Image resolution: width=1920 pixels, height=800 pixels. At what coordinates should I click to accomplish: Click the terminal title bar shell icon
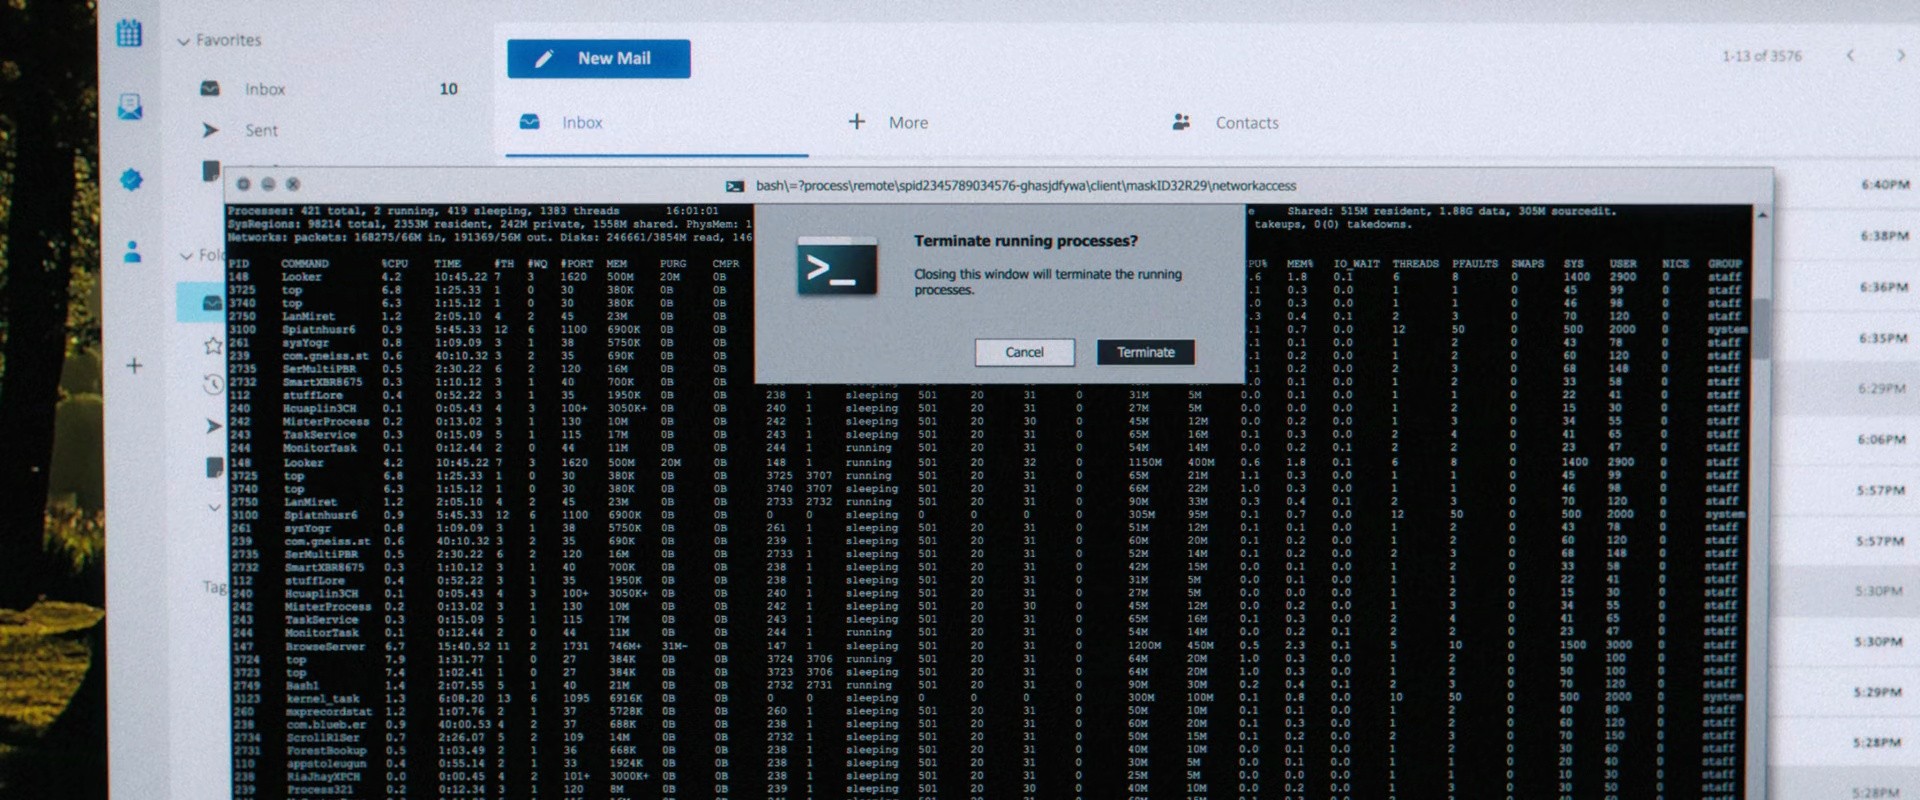pyautogui.click(x=735, y=186)
